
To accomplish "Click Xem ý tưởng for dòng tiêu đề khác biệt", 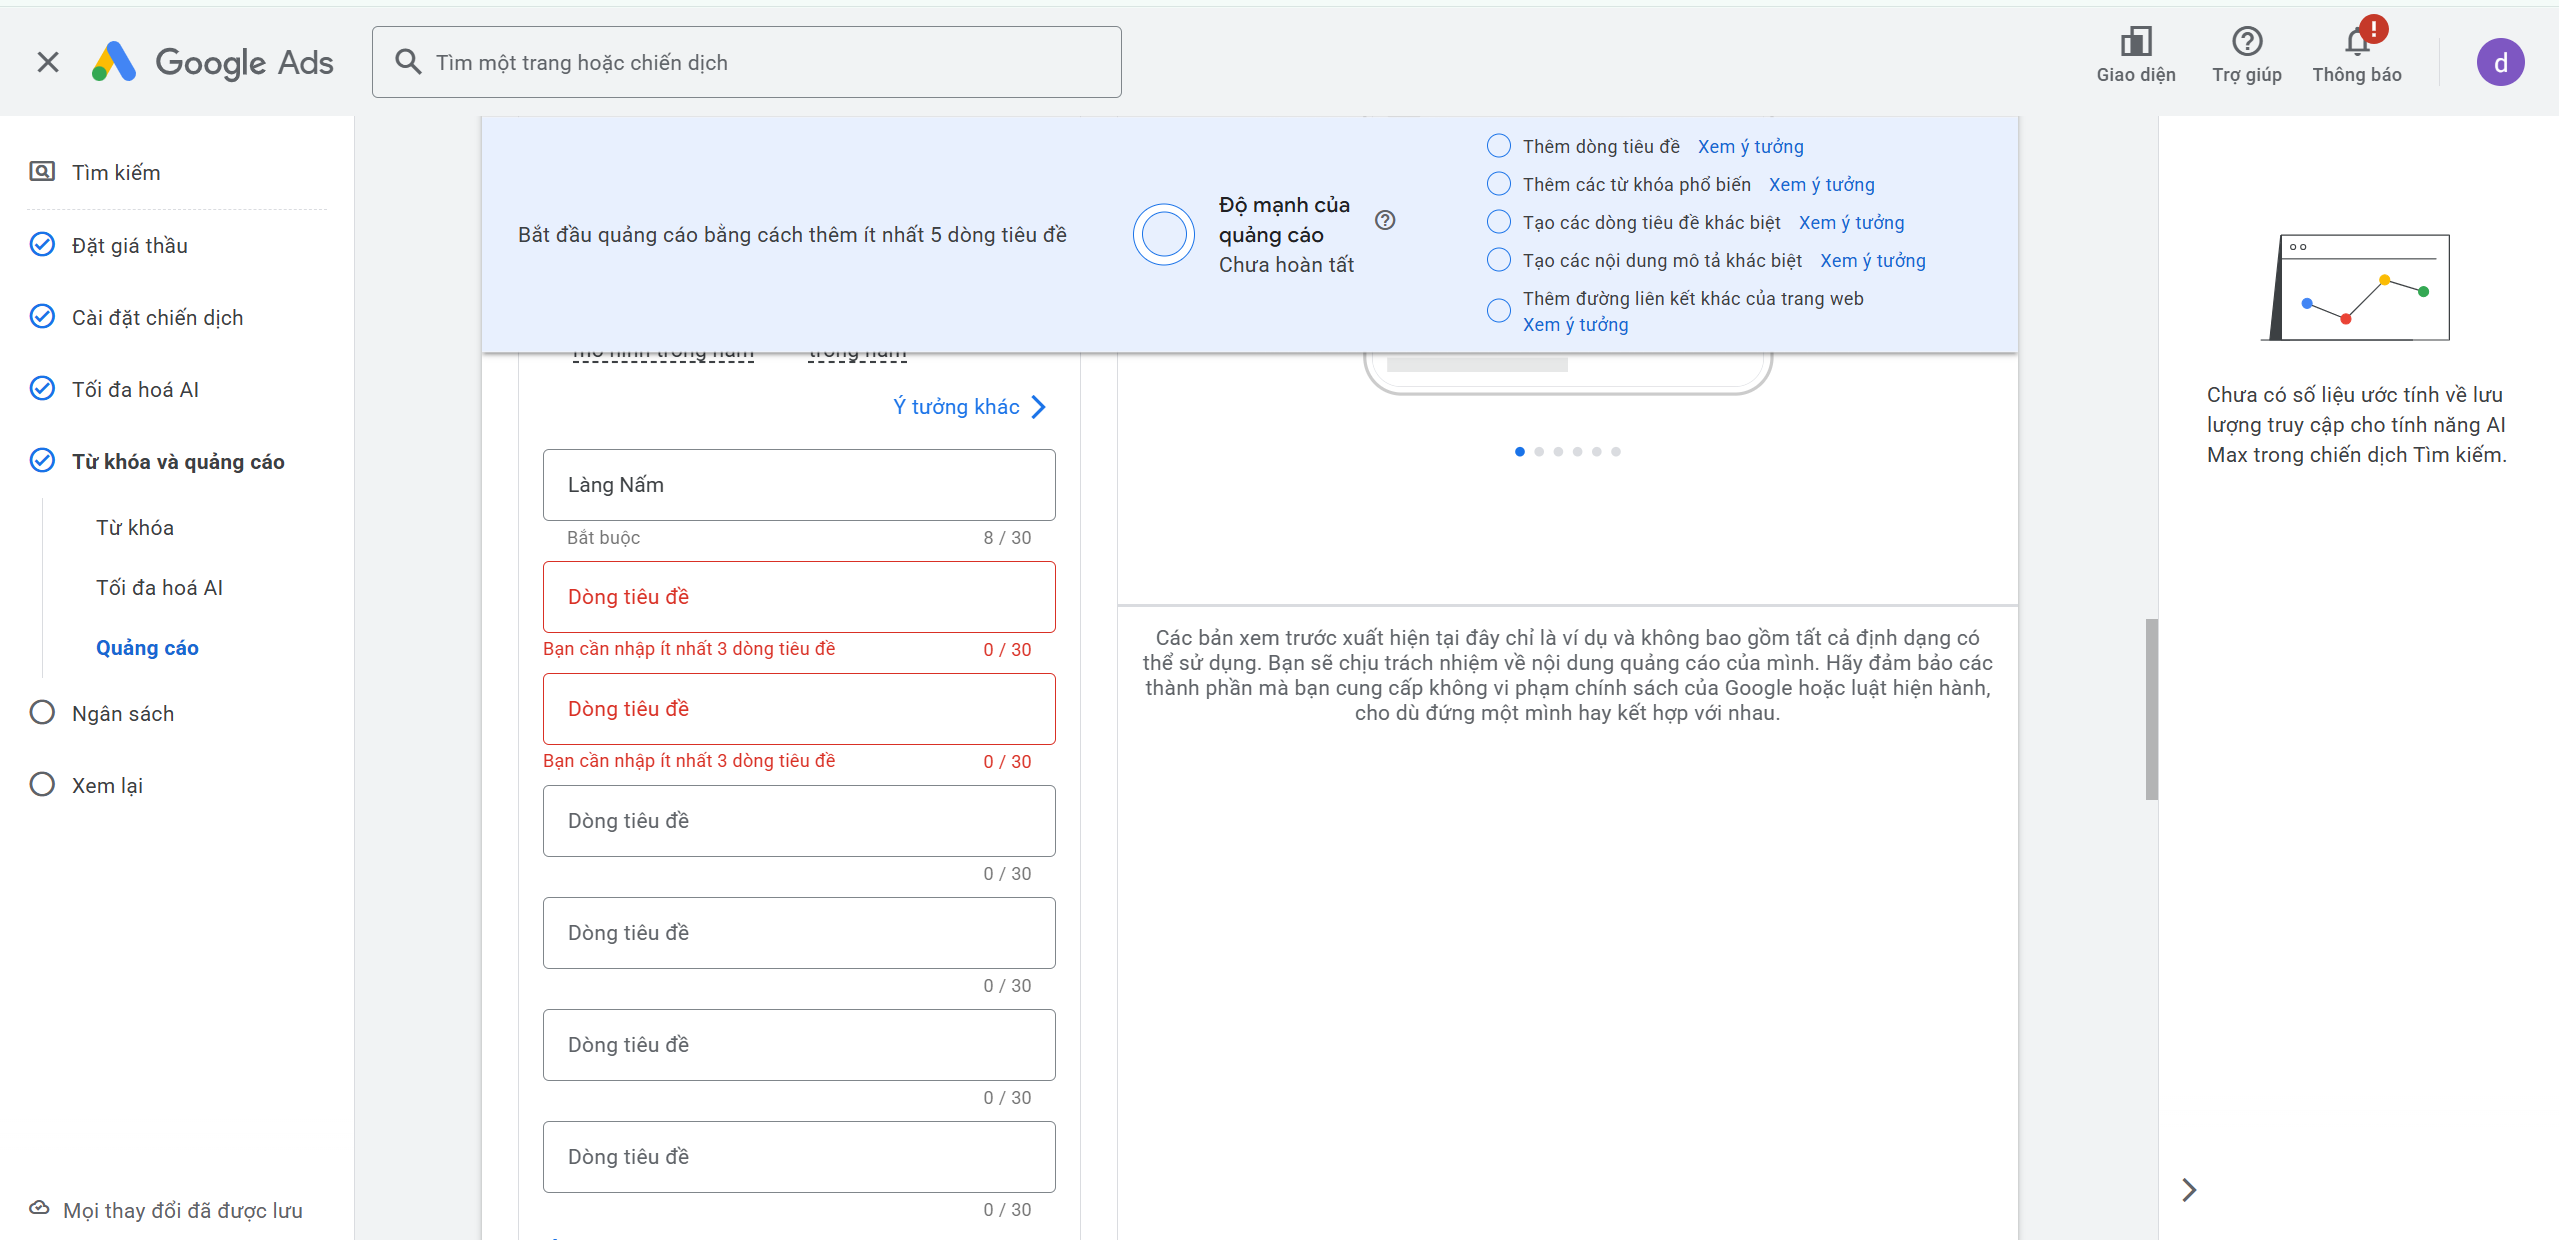I will [x=1851, y=222].
